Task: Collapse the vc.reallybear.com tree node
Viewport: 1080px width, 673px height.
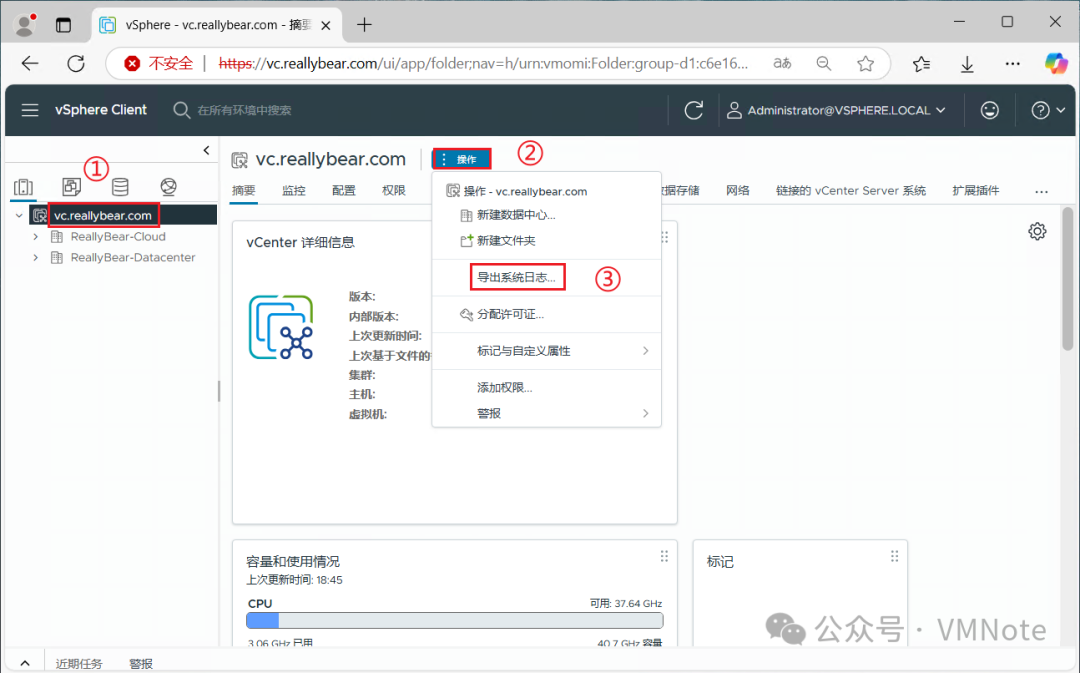Action: [x=19, y=216]
